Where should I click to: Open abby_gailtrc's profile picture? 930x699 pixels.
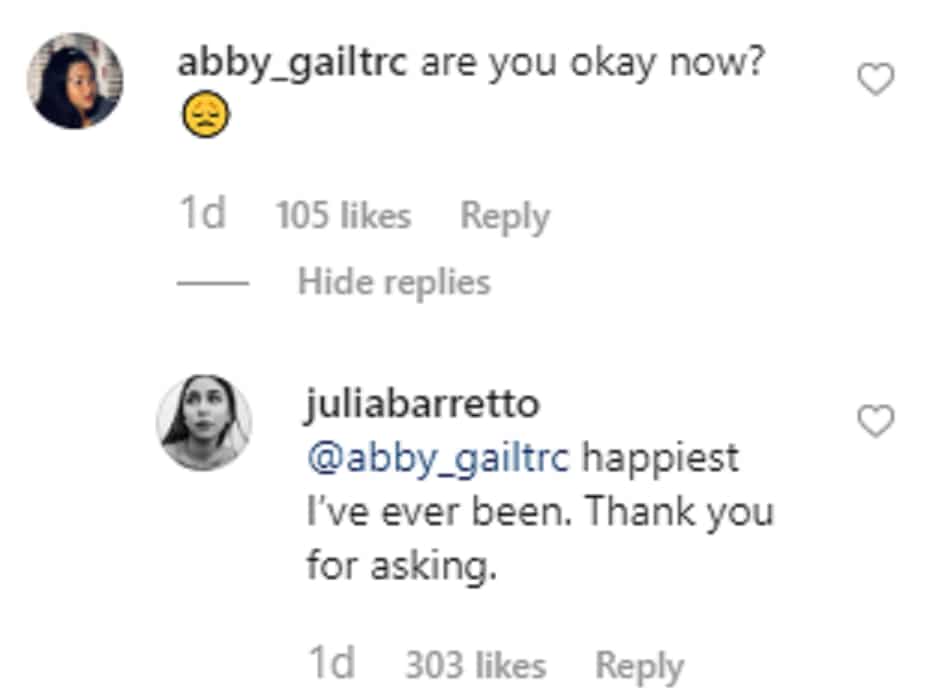(x=75, y=81)
